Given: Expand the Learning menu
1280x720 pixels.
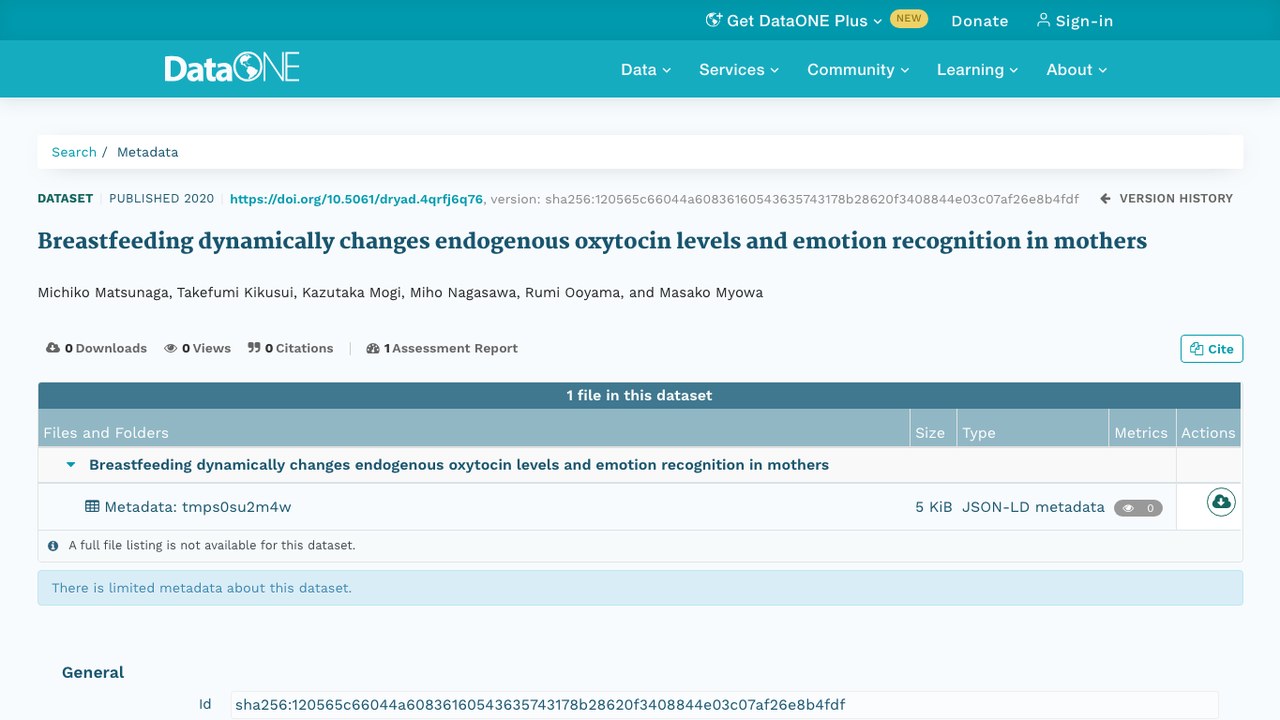Looking at the screenshot, I should (x=977, y=70).
